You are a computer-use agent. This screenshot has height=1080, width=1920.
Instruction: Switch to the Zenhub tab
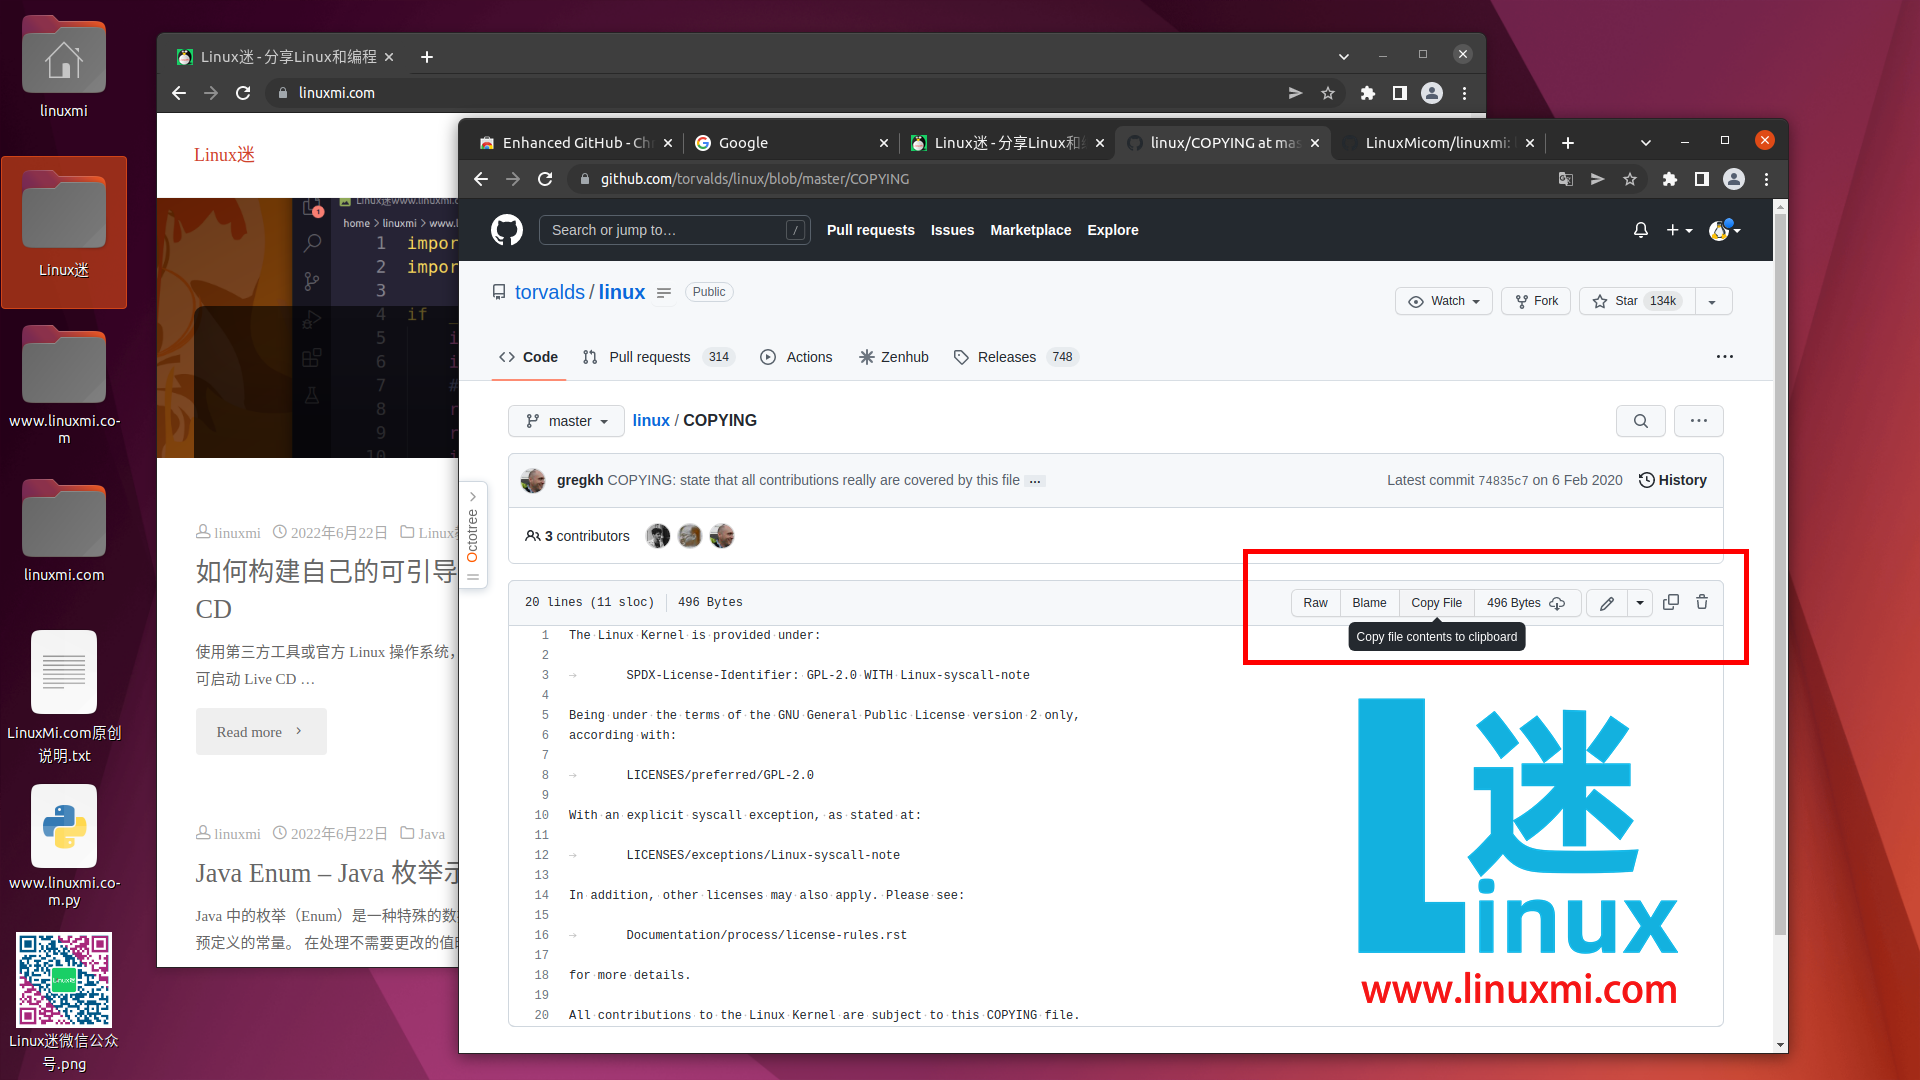(894, 357)
